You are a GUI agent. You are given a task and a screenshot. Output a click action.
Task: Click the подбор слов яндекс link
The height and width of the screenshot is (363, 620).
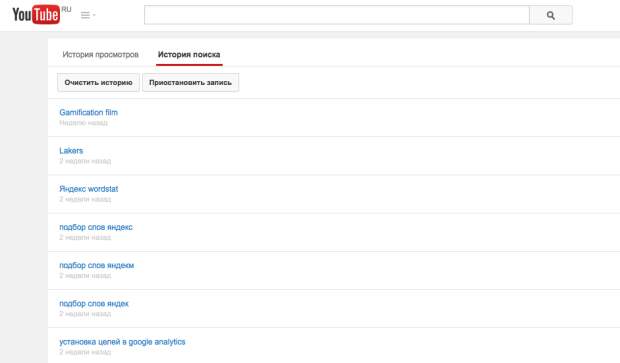(x=96, y=227)
